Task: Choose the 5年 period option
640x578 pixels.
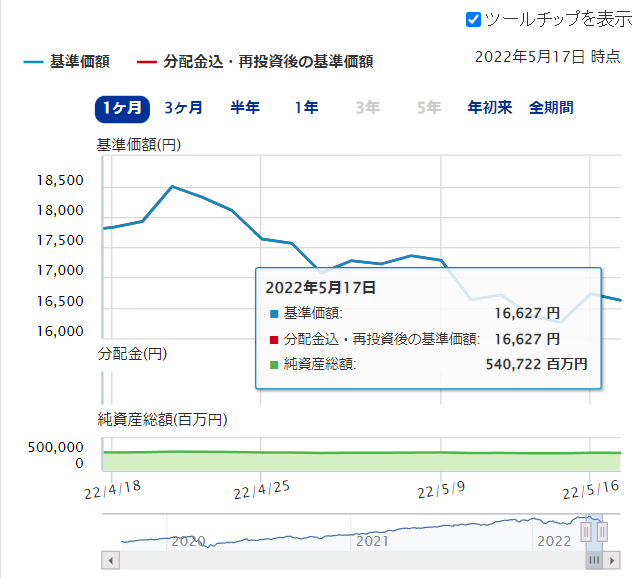Action: [428, 108]
